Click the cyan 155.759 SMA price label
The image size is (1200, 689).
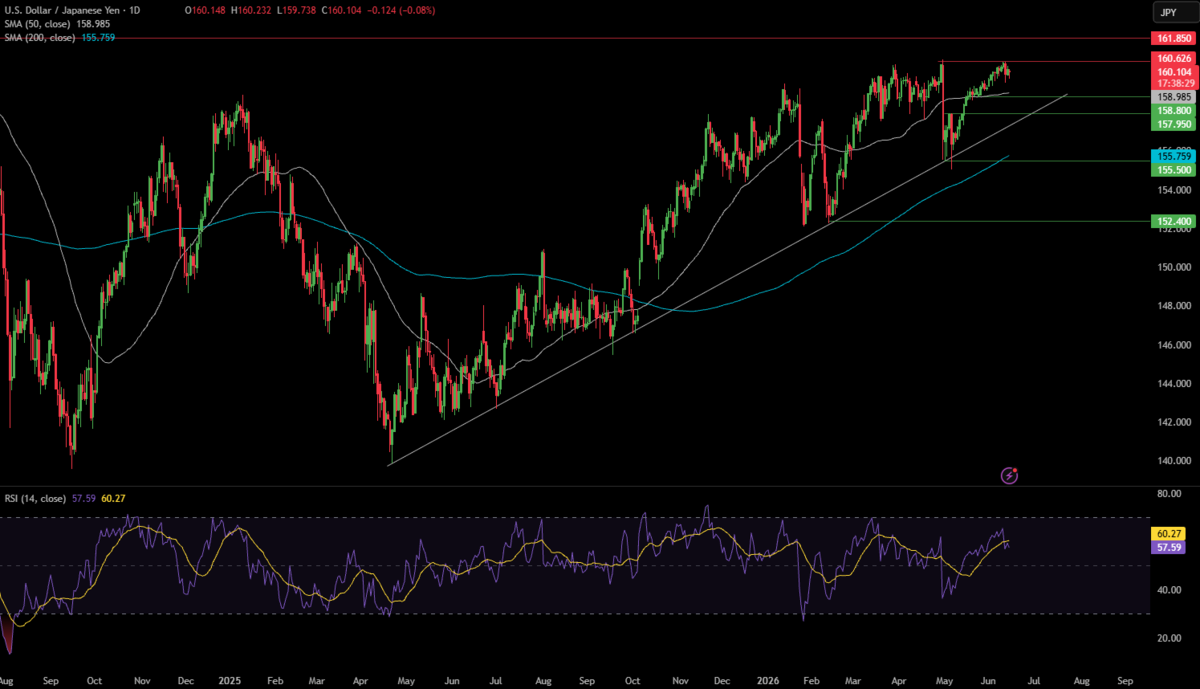1171,157
